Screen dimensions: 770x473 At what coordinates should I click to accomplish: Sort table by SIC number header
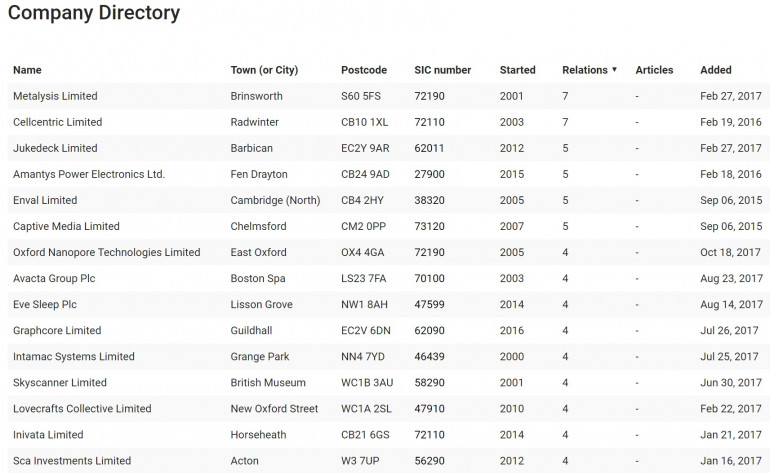click(442, 70)
